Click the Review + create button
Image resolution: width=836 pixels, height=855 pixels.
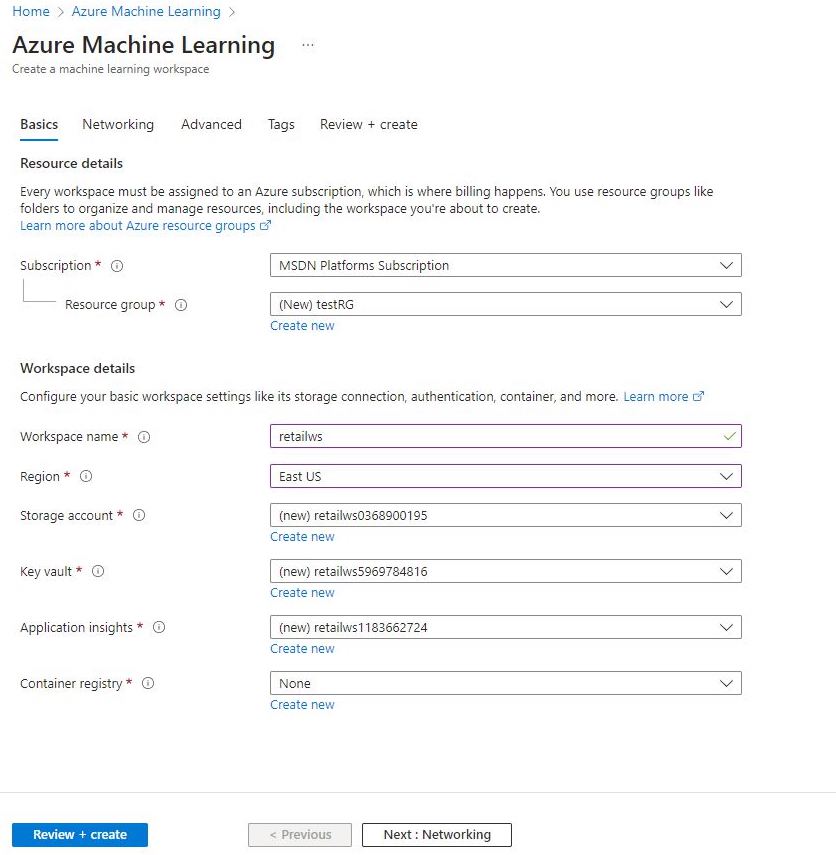click(79, 834)
